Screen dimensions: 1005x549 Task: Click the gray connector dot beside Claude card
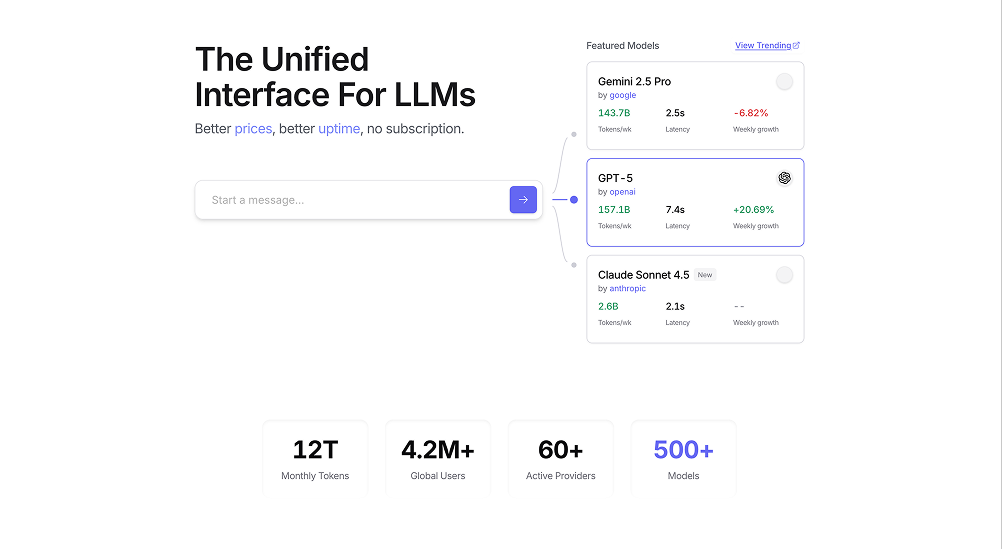[x=574, y=265]
